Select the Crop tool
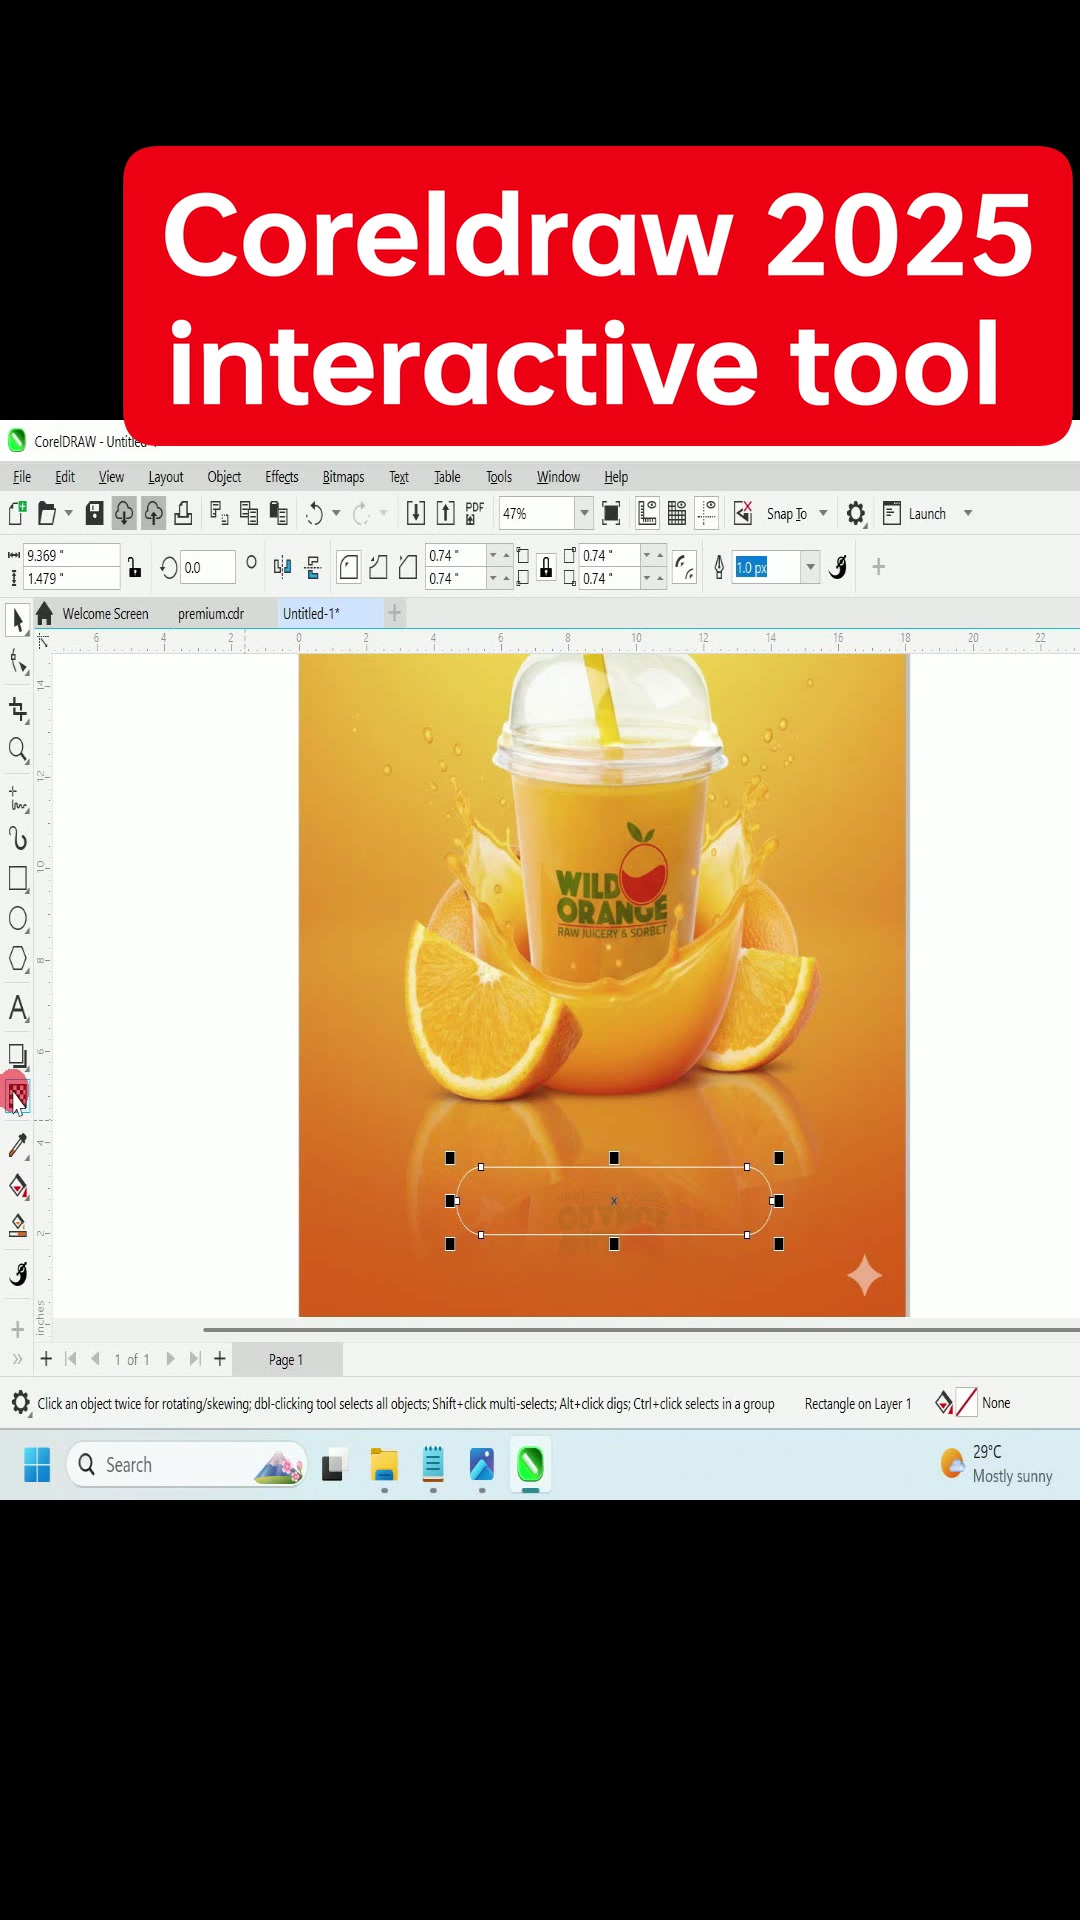The image size is (1080, 1920). point(17,710)
